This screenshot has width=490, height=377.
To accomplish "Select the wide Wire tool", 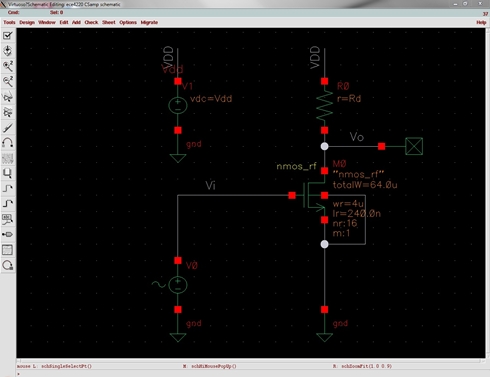I will [8, 204].
